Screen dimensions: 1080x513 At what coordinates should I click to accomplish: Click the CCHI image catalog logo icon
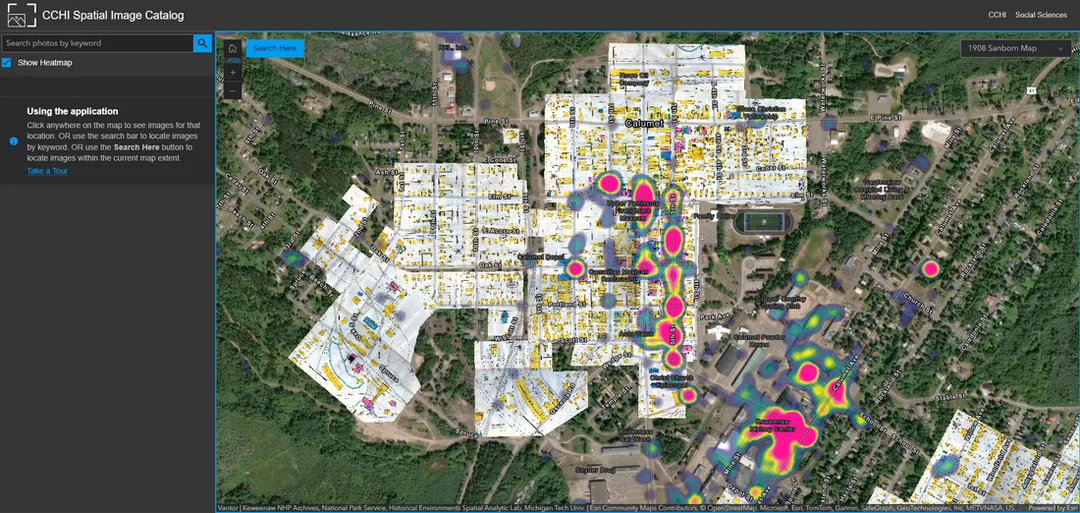click(x=21, y=14)
